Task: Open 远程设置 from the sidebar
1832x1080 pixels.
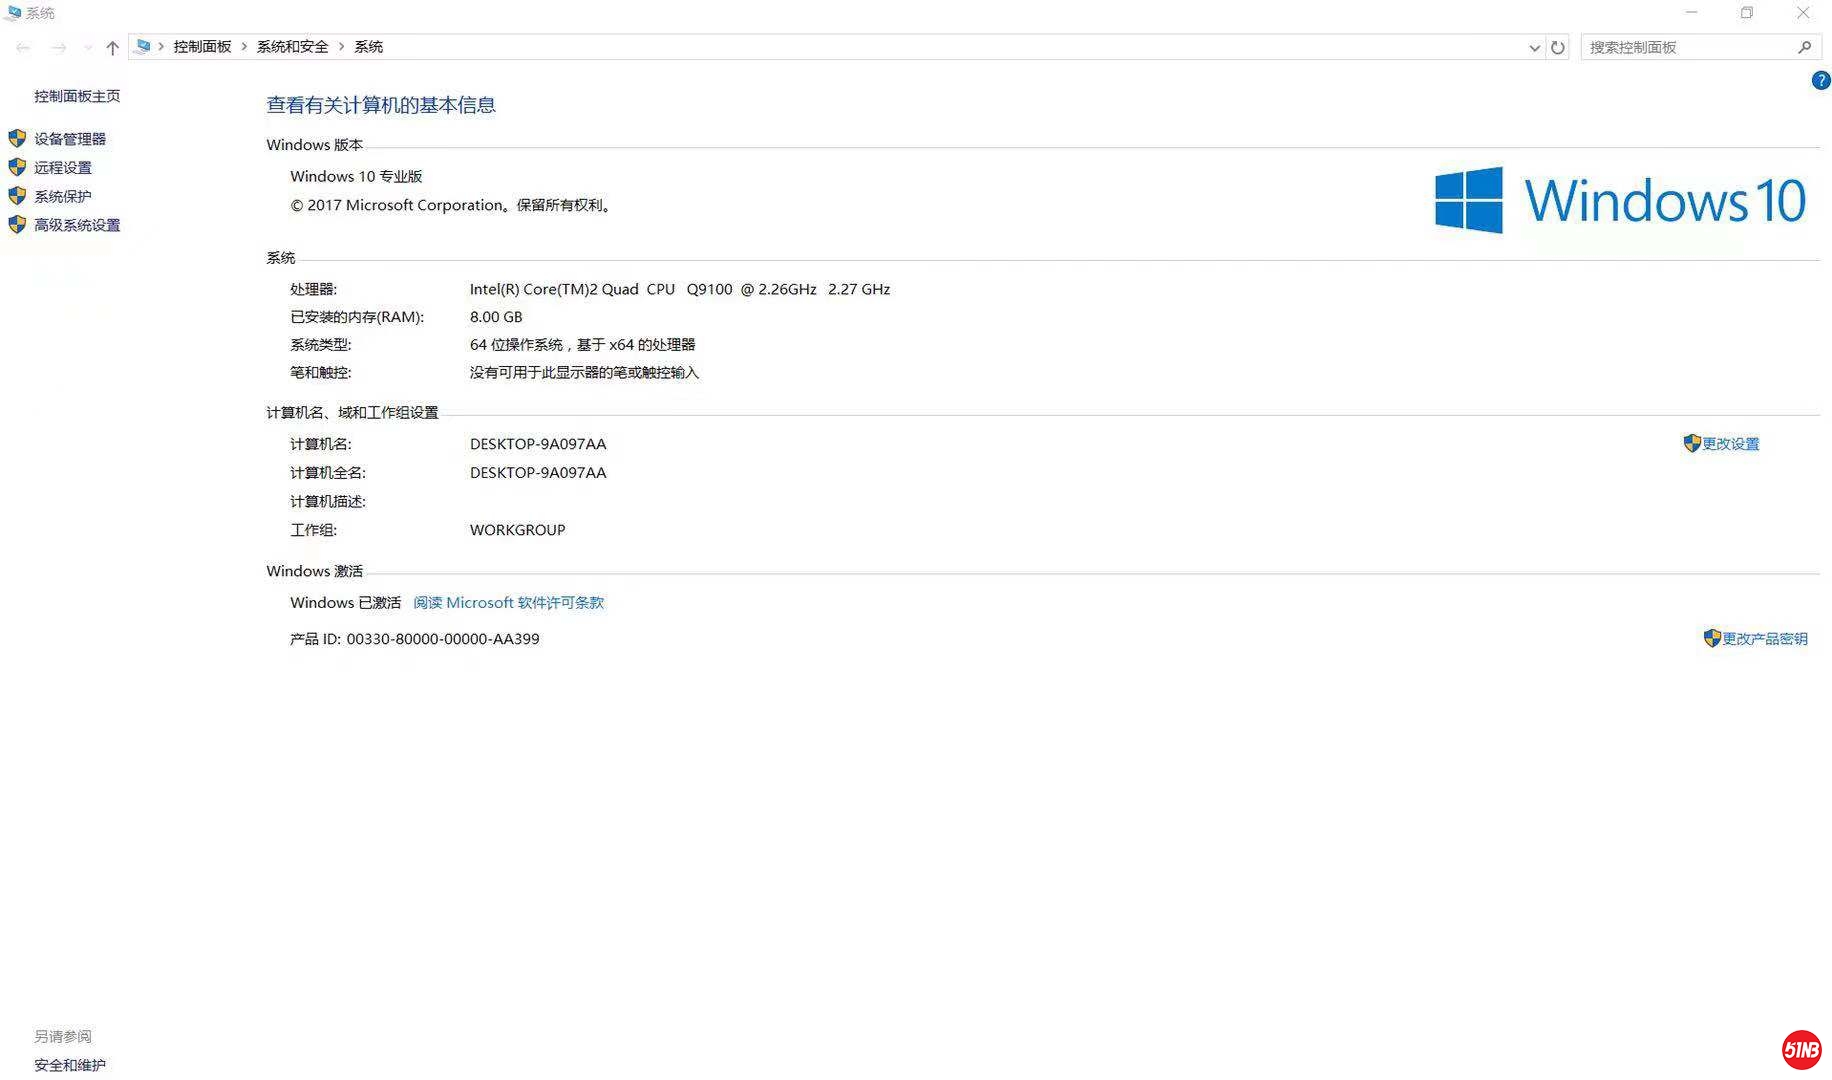Action: coord(63,168)
